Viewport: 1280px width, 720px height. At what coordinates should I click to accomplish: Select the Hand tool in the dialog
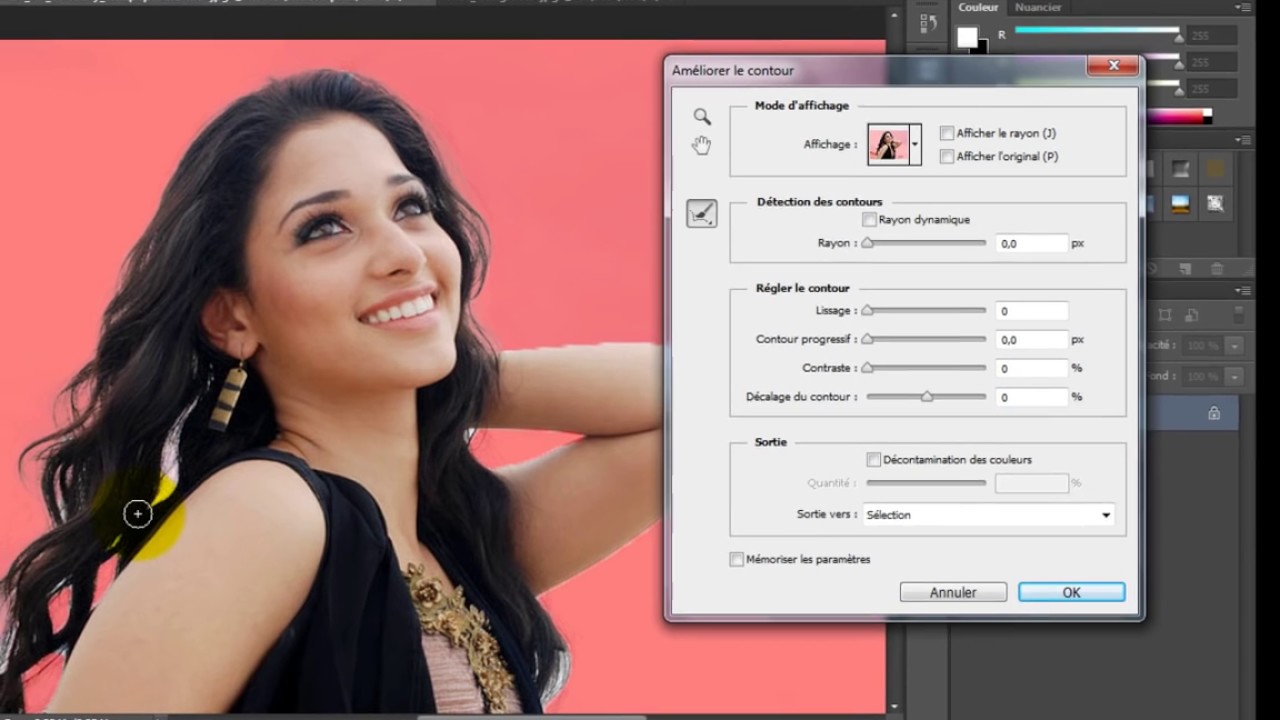[x=702, y=146]
